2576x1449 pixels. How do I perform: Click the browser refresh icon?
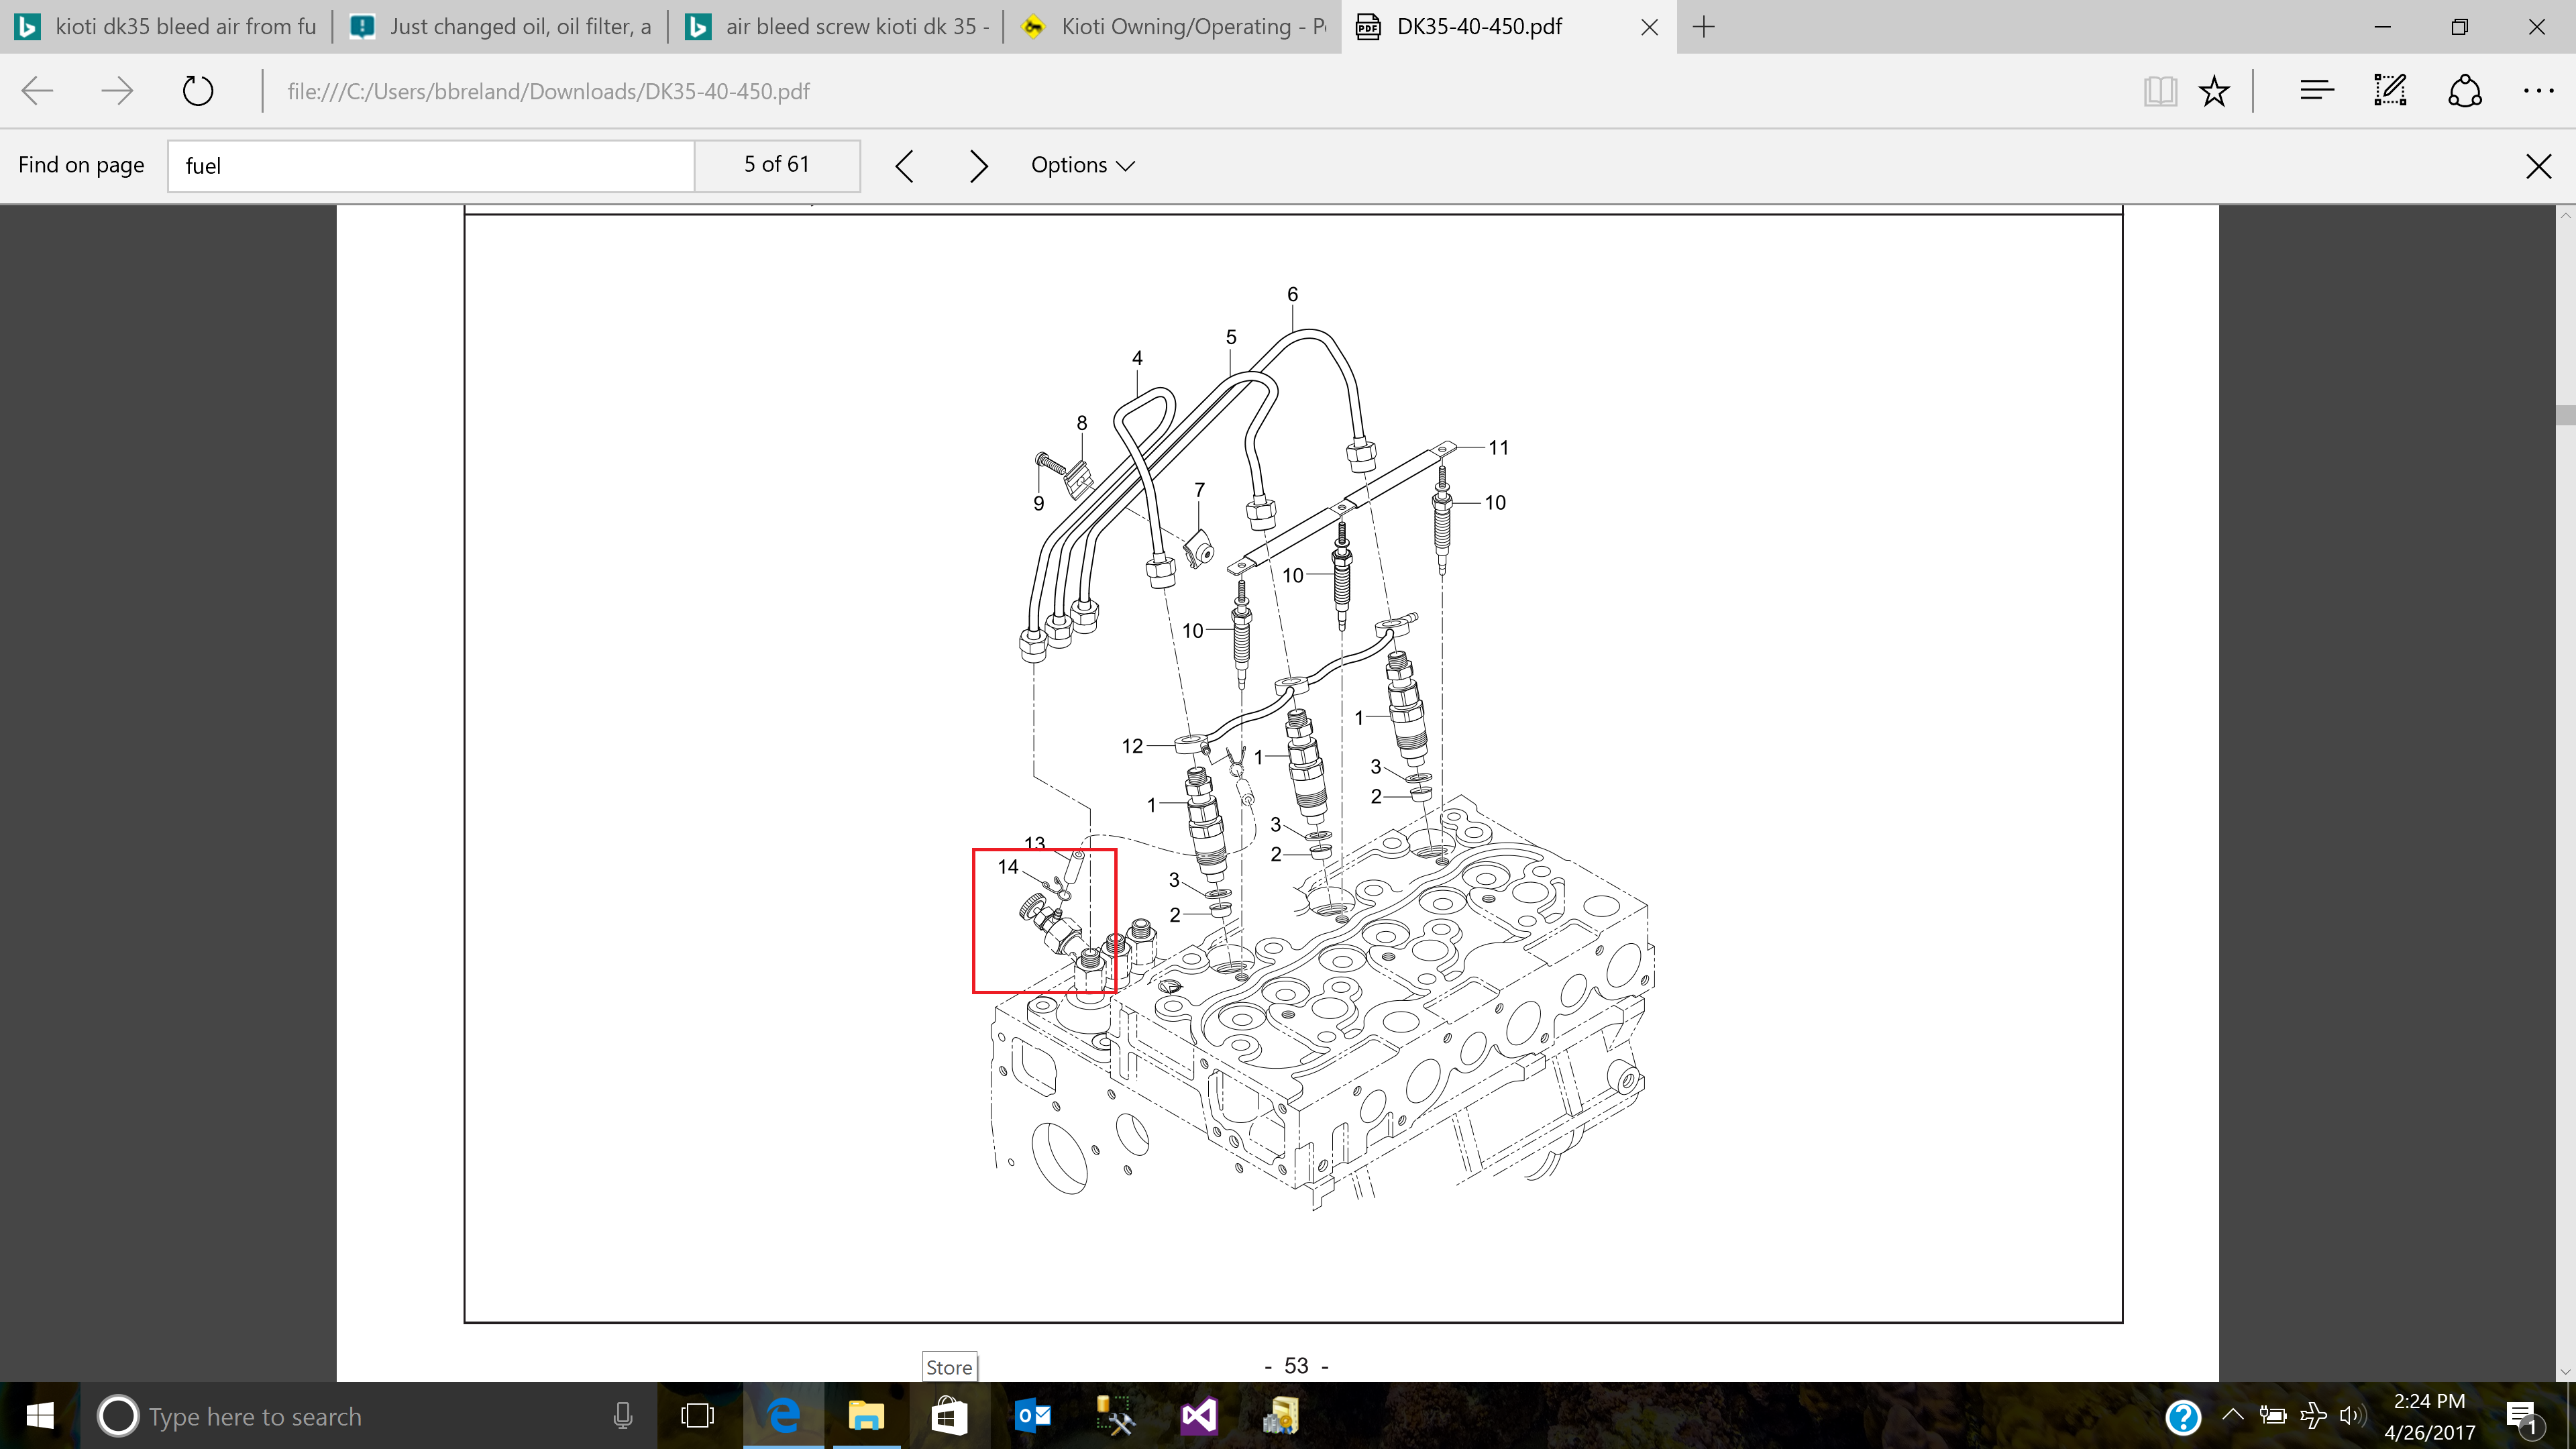click(198, 91)
